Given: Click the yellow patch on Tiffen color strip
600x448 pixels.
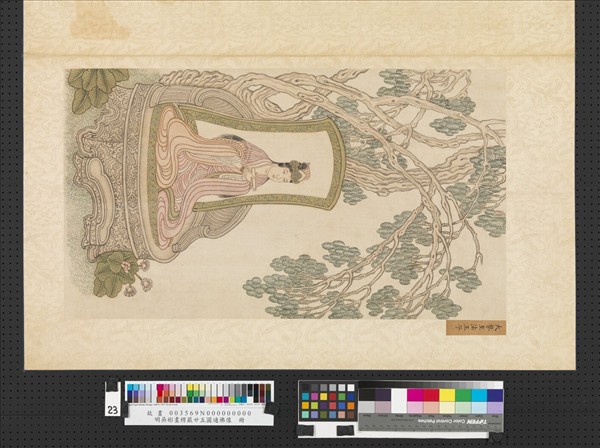Looking at the screenshot, I should click(447, 395).
